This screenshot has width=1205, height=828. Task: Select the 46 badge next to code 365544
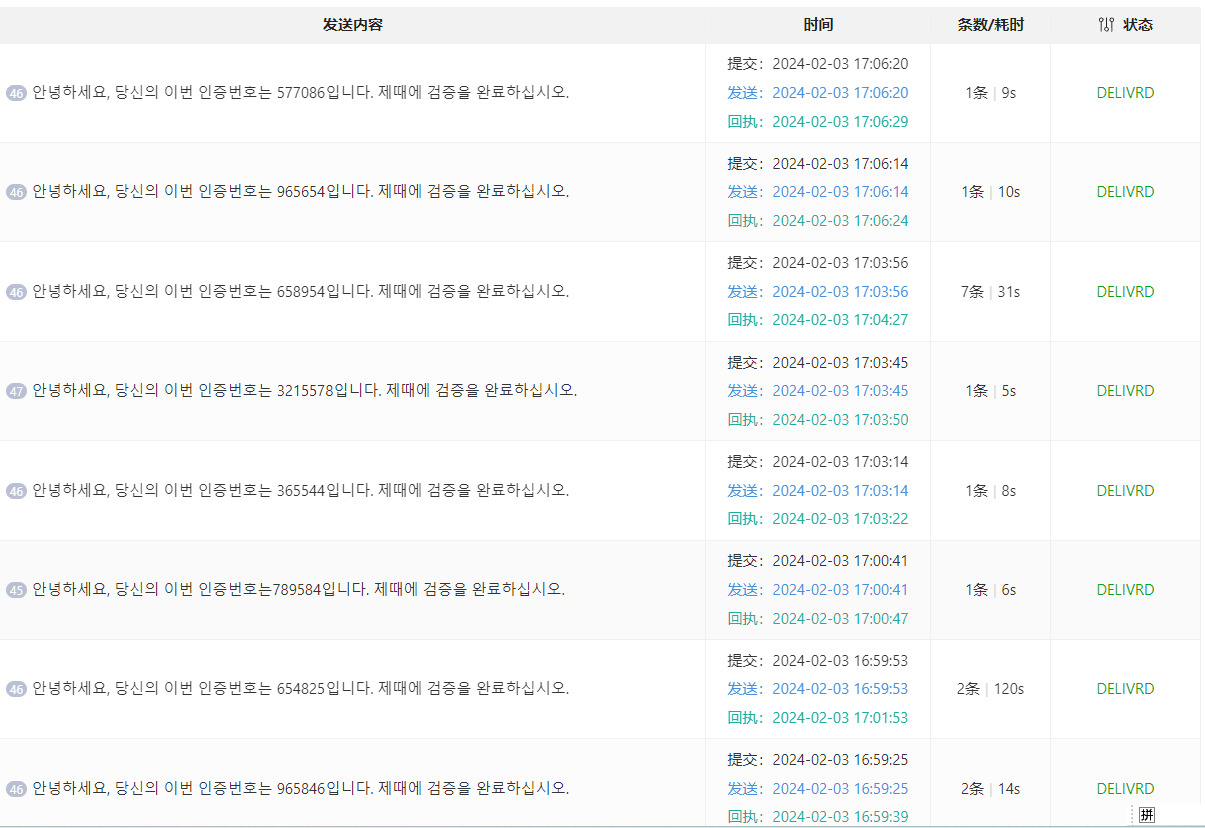(x=16, y=491)
